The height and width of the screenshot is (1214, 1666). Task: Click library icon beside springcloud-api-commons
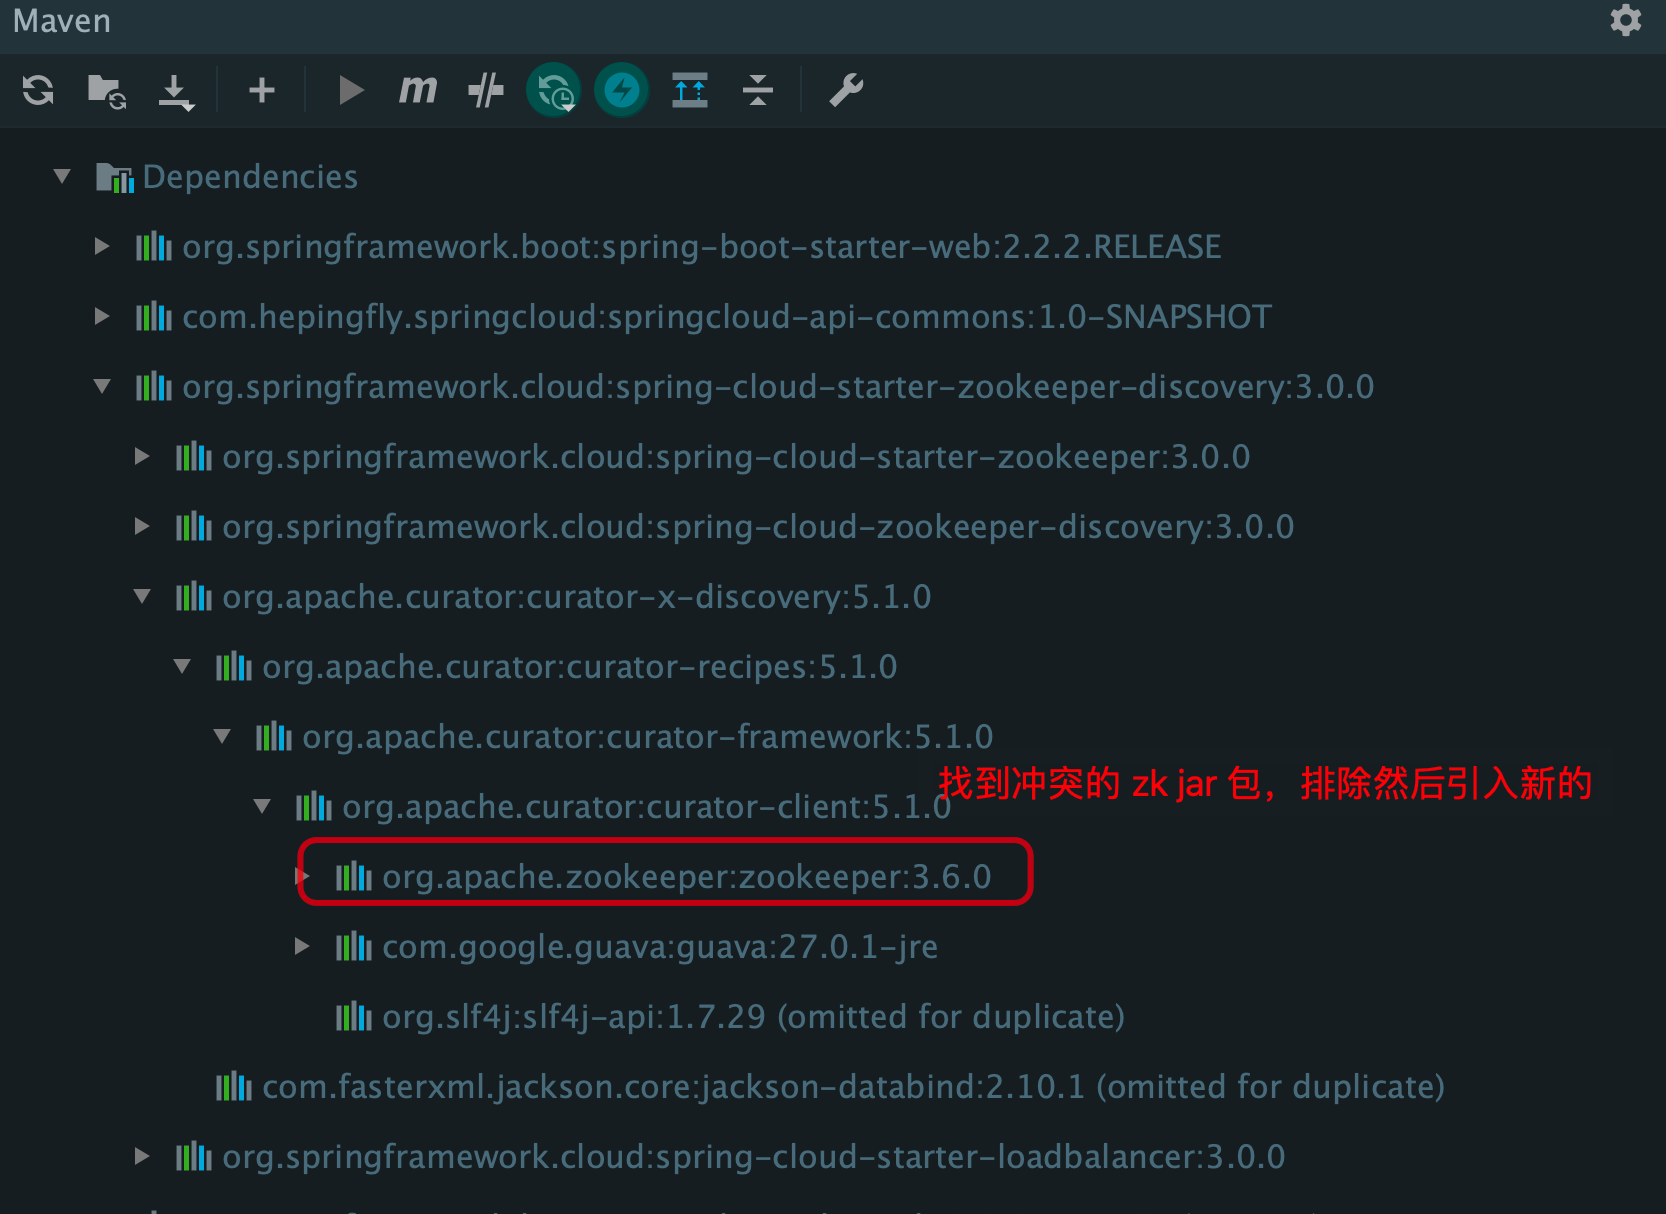coord(153,317)
